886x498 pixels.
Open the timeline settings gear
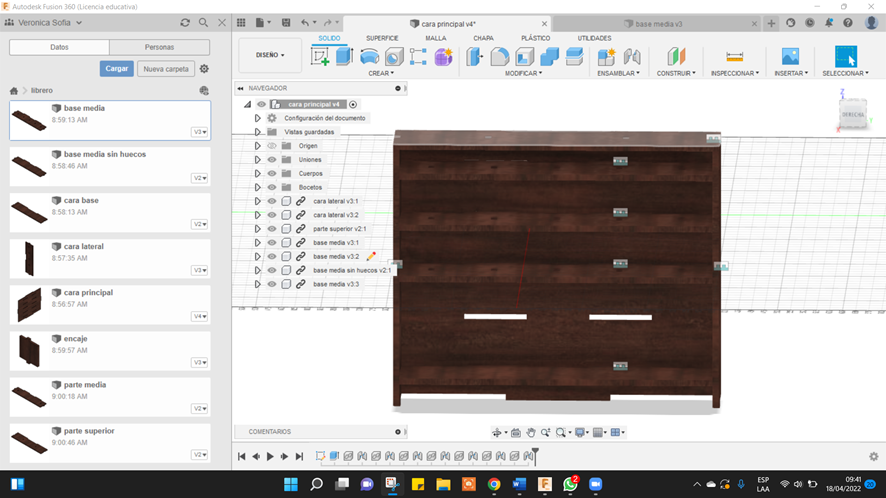[874, 456]
